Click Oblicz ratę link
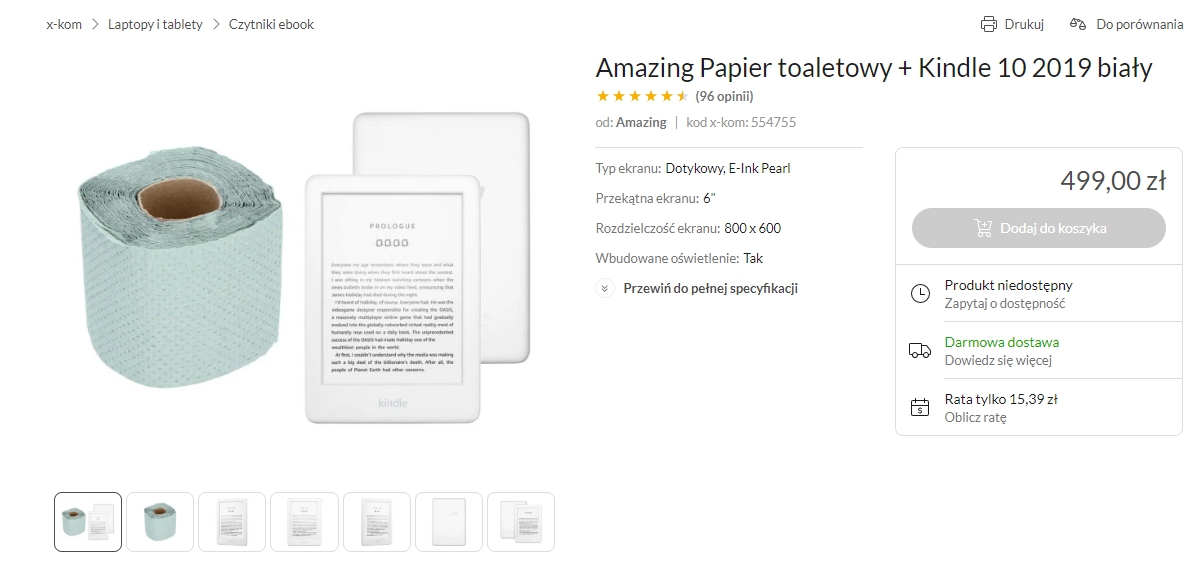 click(x=975, y=417)
